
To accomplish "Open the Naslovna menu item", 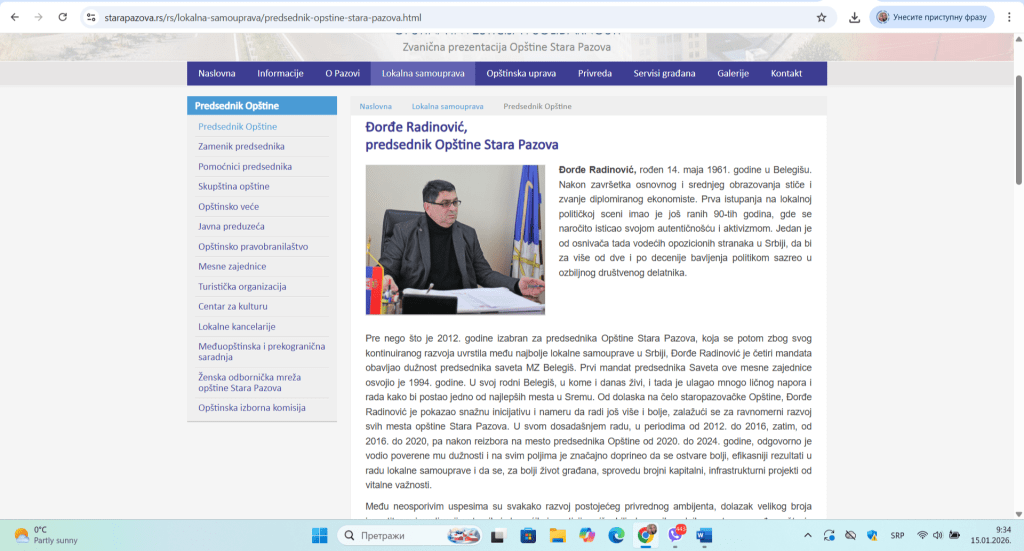I will [217, 73].
